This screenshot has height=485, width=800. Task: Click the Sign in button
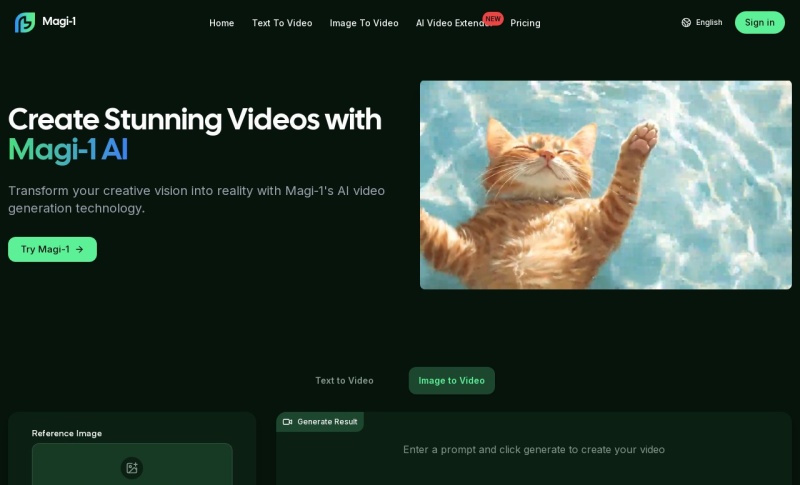click(759, 22)
